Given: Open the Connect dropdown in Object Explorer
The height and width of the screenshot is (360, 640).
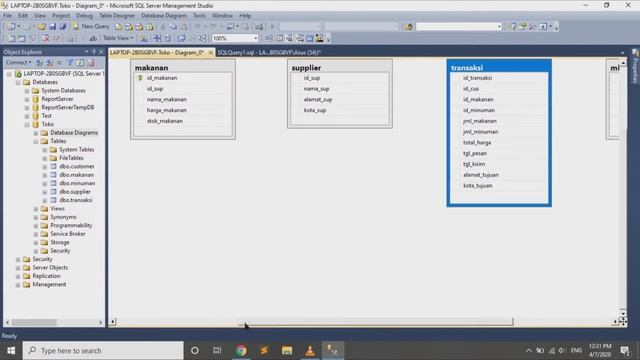Looking at the screenshot, I should click(18, 62).
